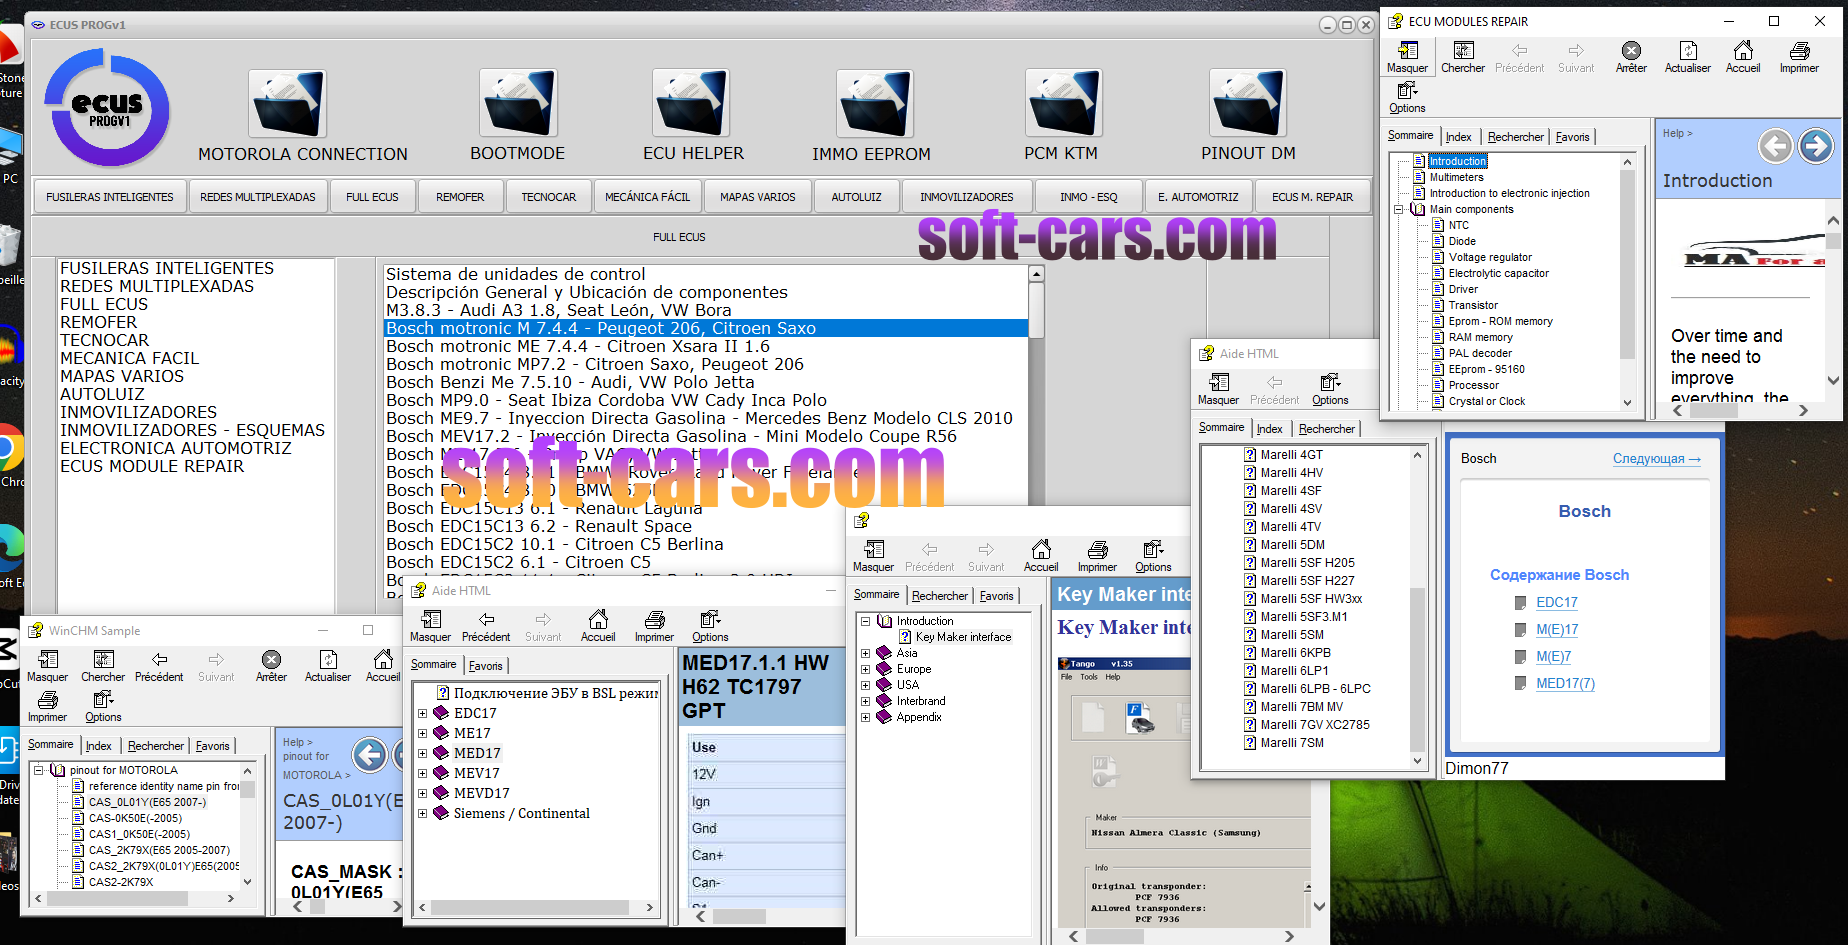Click back arrow in Introduction help header

pos(1775,146)
